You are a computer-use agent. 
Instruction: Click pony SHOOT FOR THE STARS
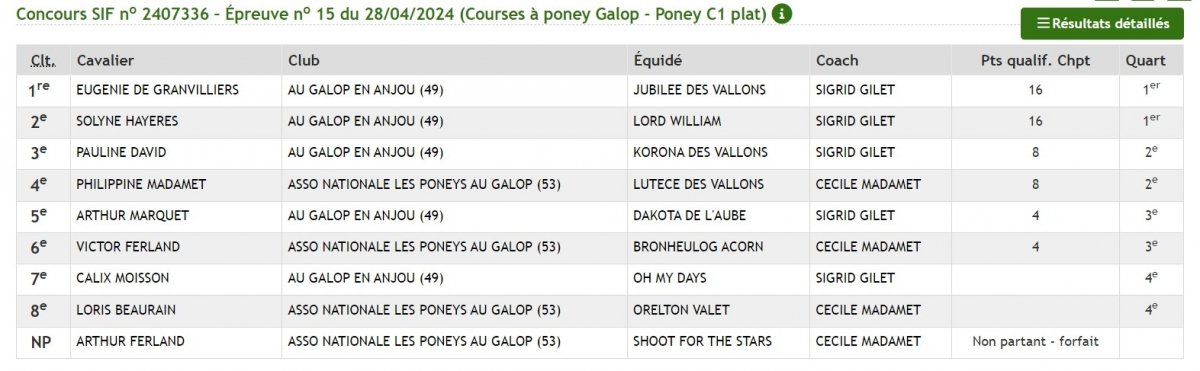coord(702,341)
